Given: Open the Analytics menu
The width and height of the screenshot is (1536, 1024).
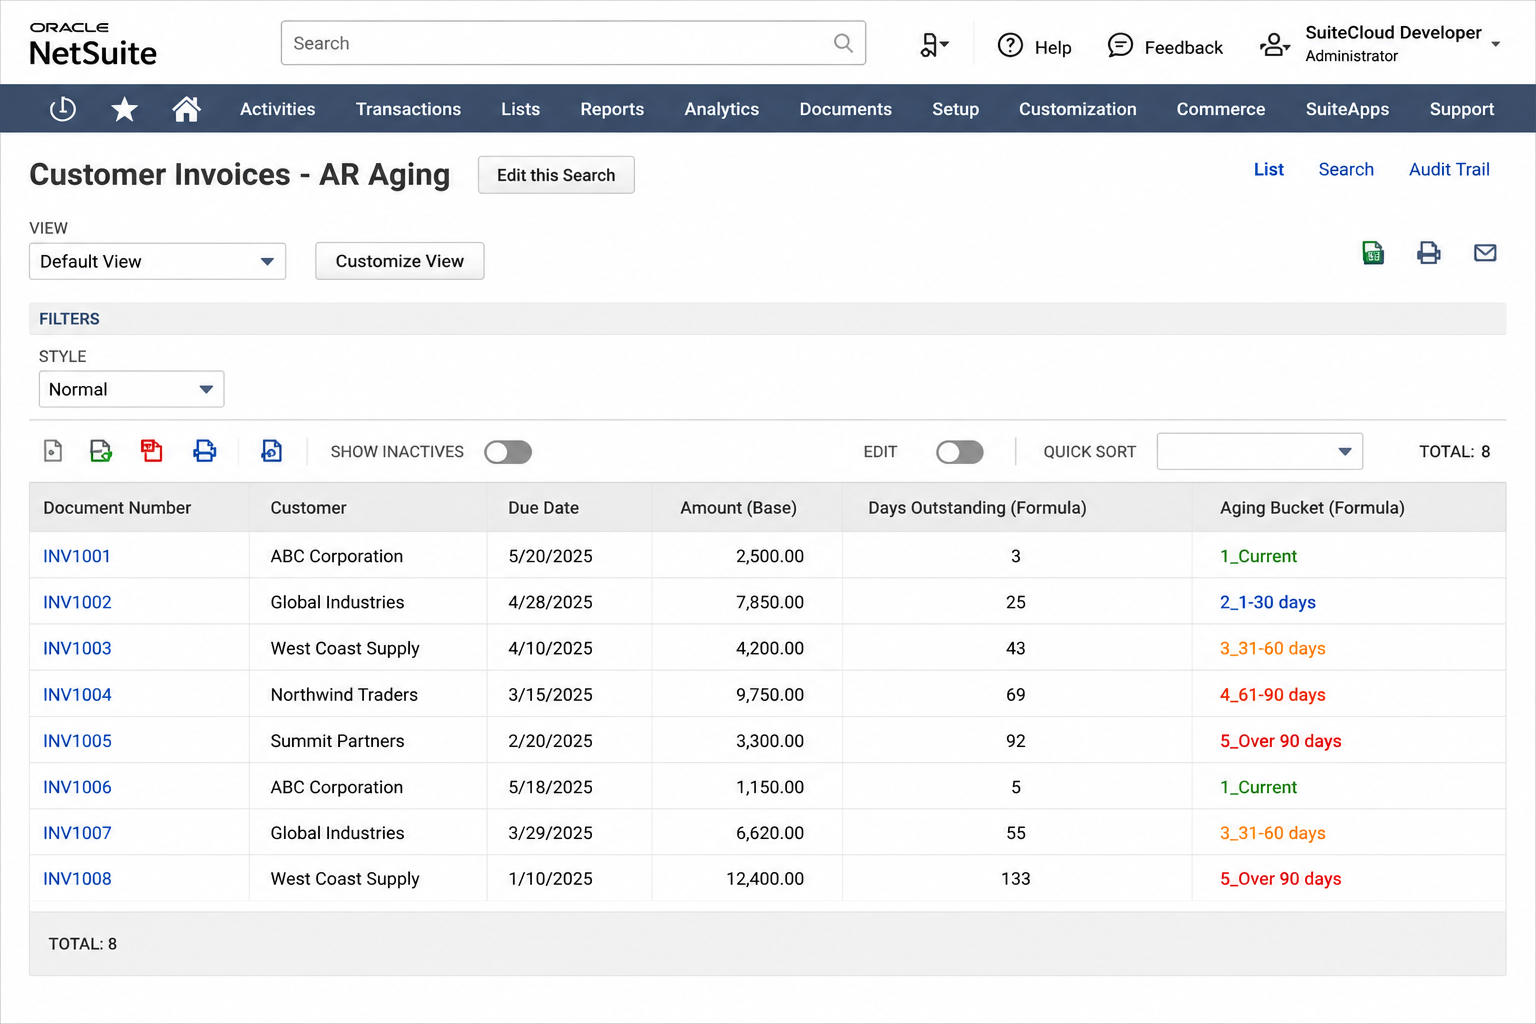Looking at the screenshot, I should click(722, 109).
